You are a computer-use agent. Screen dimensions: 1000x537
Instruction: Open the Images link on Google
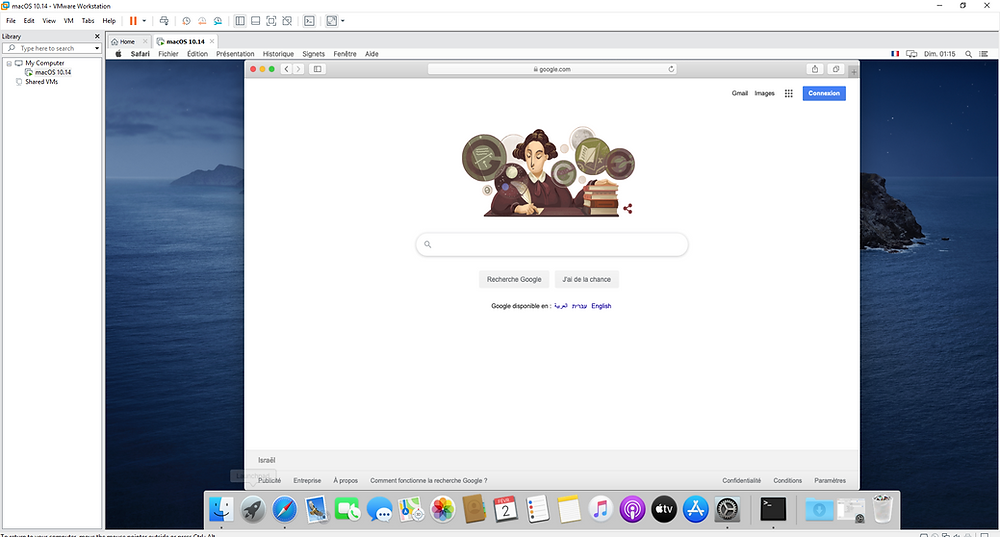[x=764, y=93]
